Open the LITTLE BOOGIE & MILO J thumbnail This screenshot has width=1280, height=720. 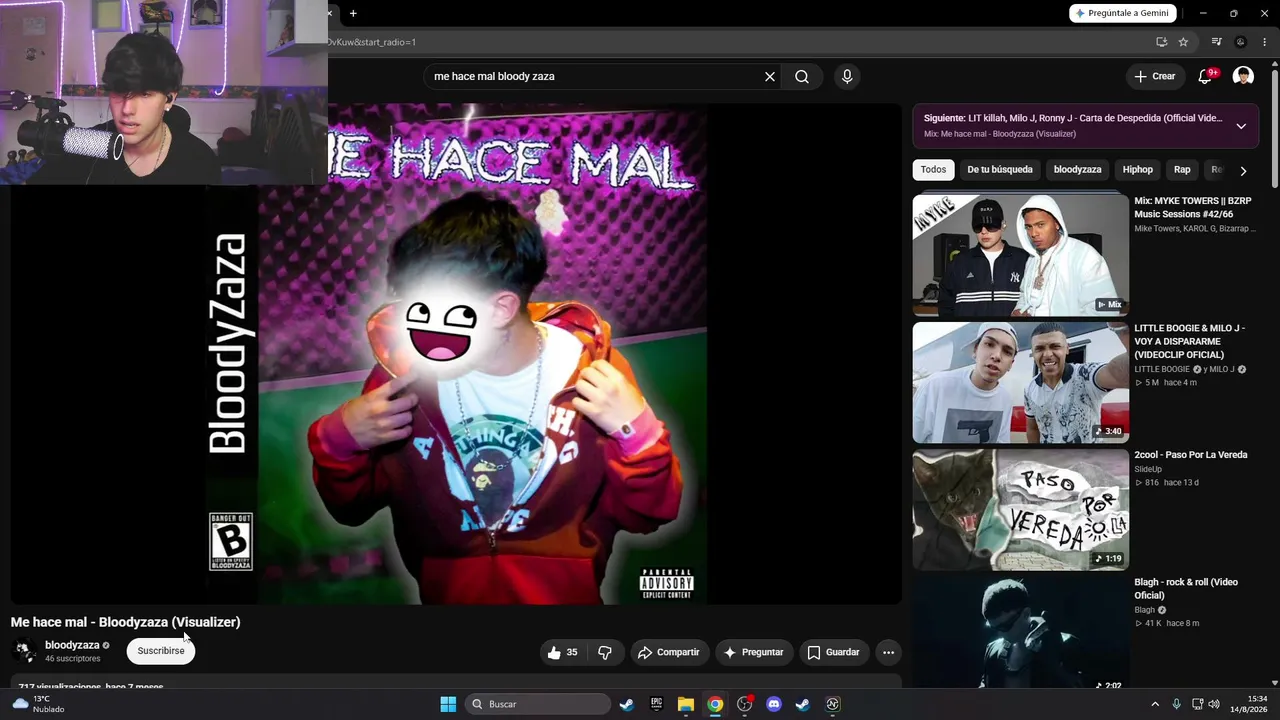[1020, 382]
